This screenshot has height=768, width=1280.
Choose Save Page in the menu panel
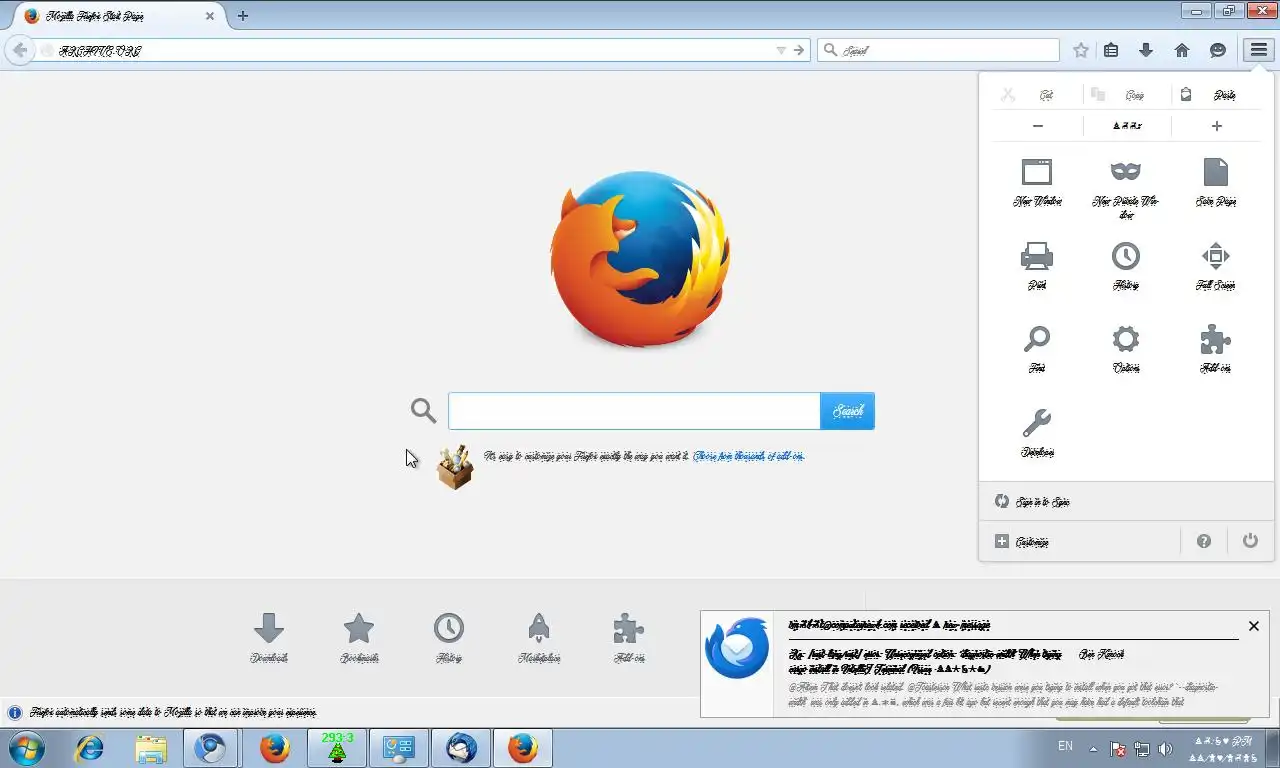click(x=1215, y=181)
